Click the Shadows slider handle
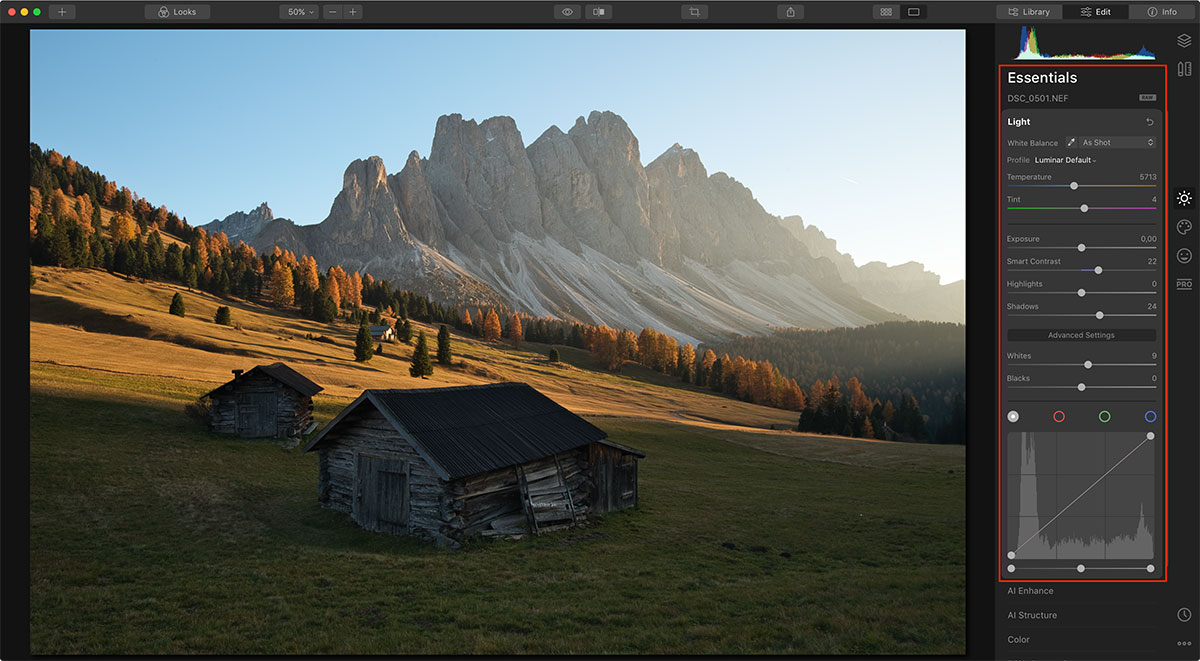This screenshot has width=1200, height=661. point(1099,315)
